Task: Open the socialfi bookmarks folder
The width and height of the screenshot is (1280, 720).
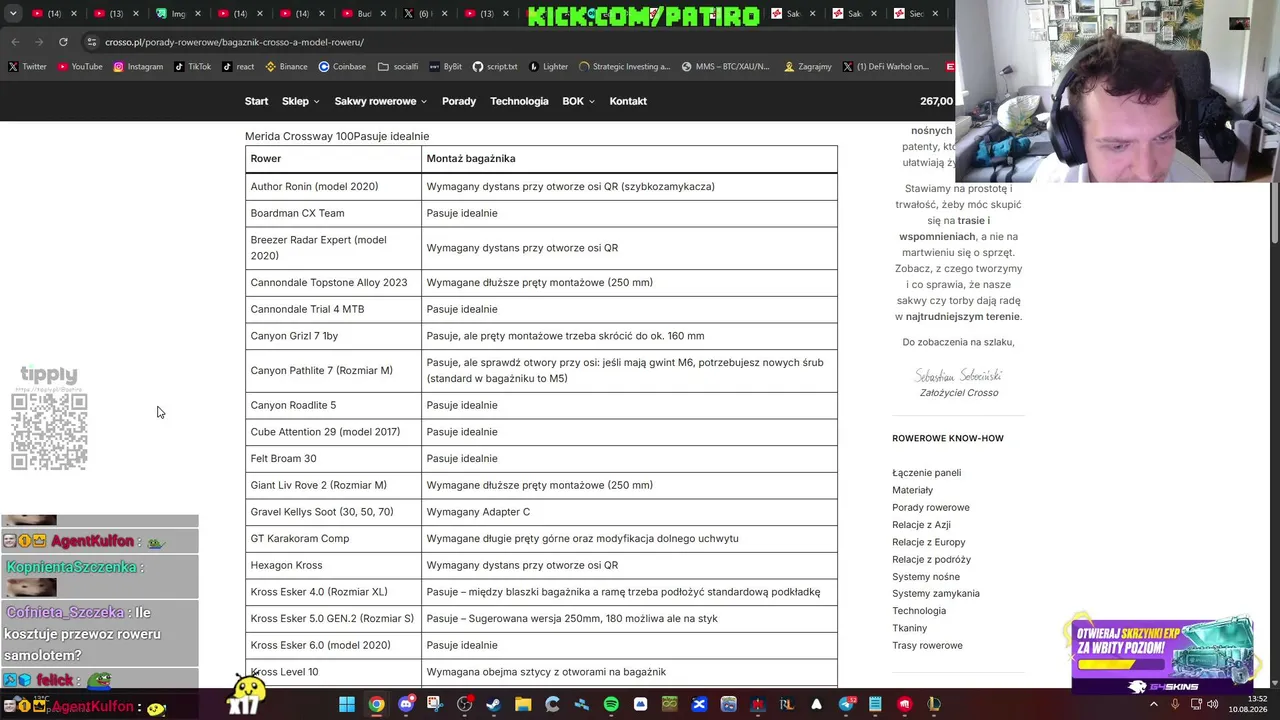Action: 398,67
